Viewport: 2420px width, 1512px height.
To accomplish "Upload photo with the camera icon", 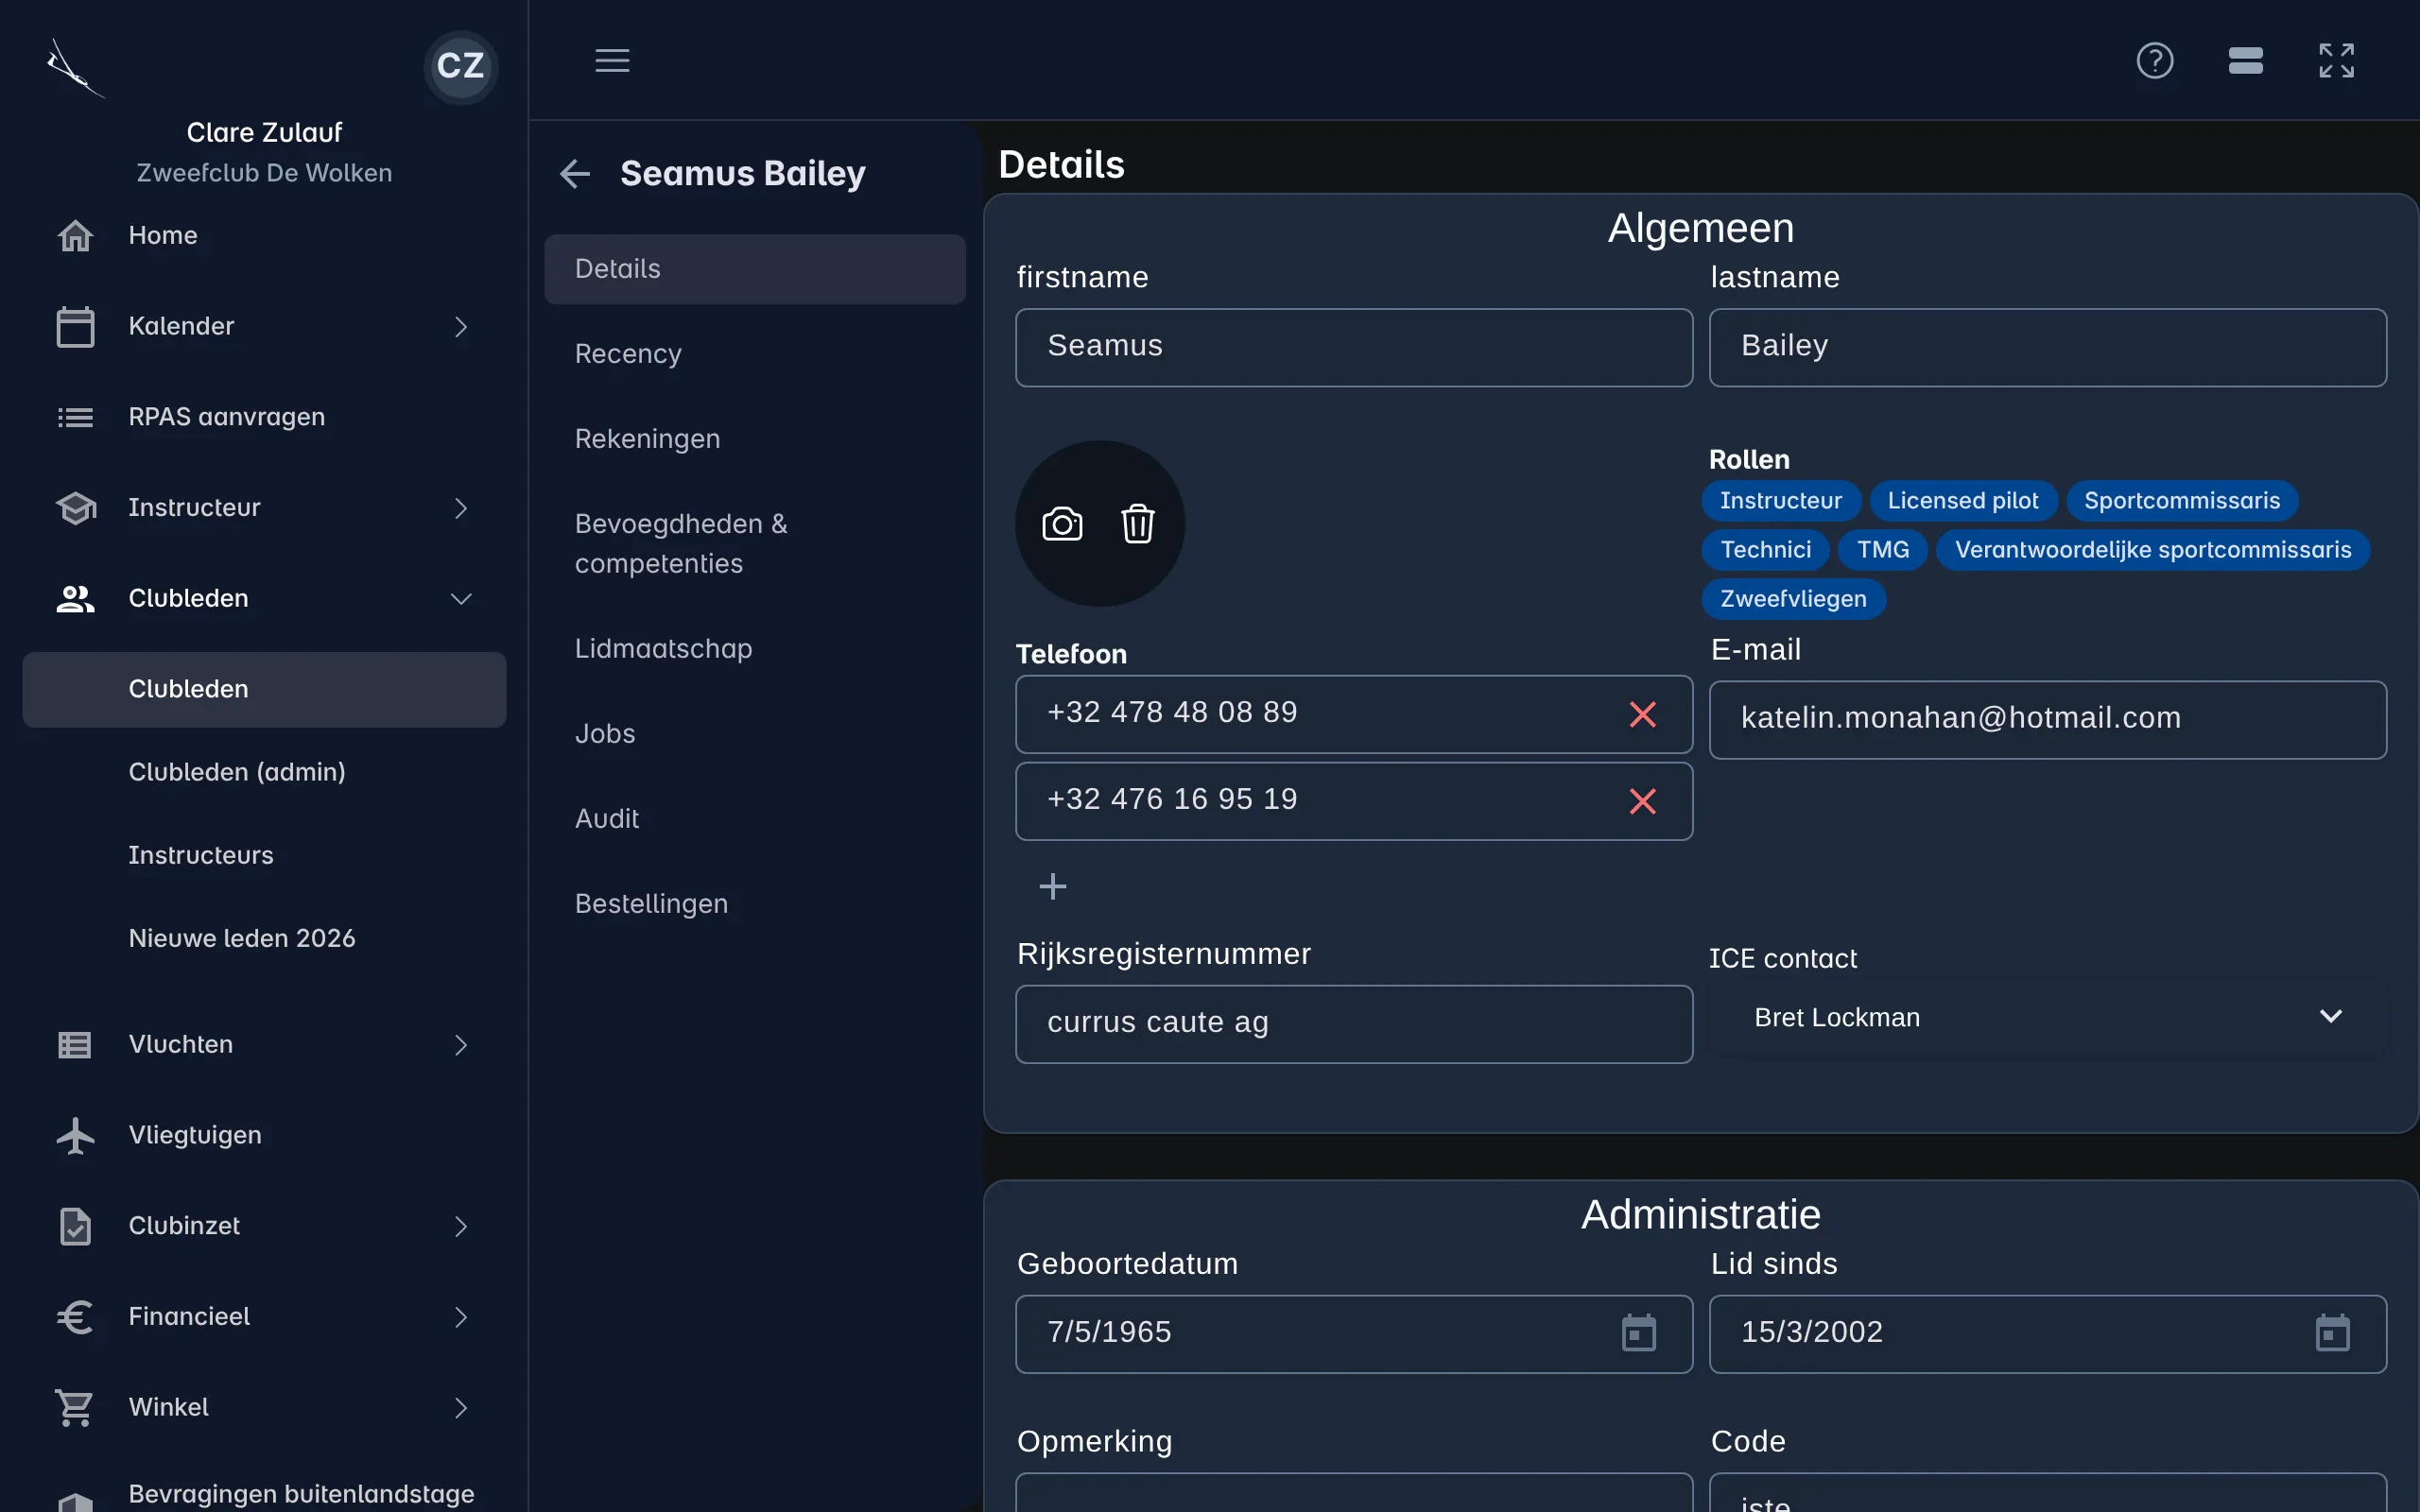I will [1062, 523].
